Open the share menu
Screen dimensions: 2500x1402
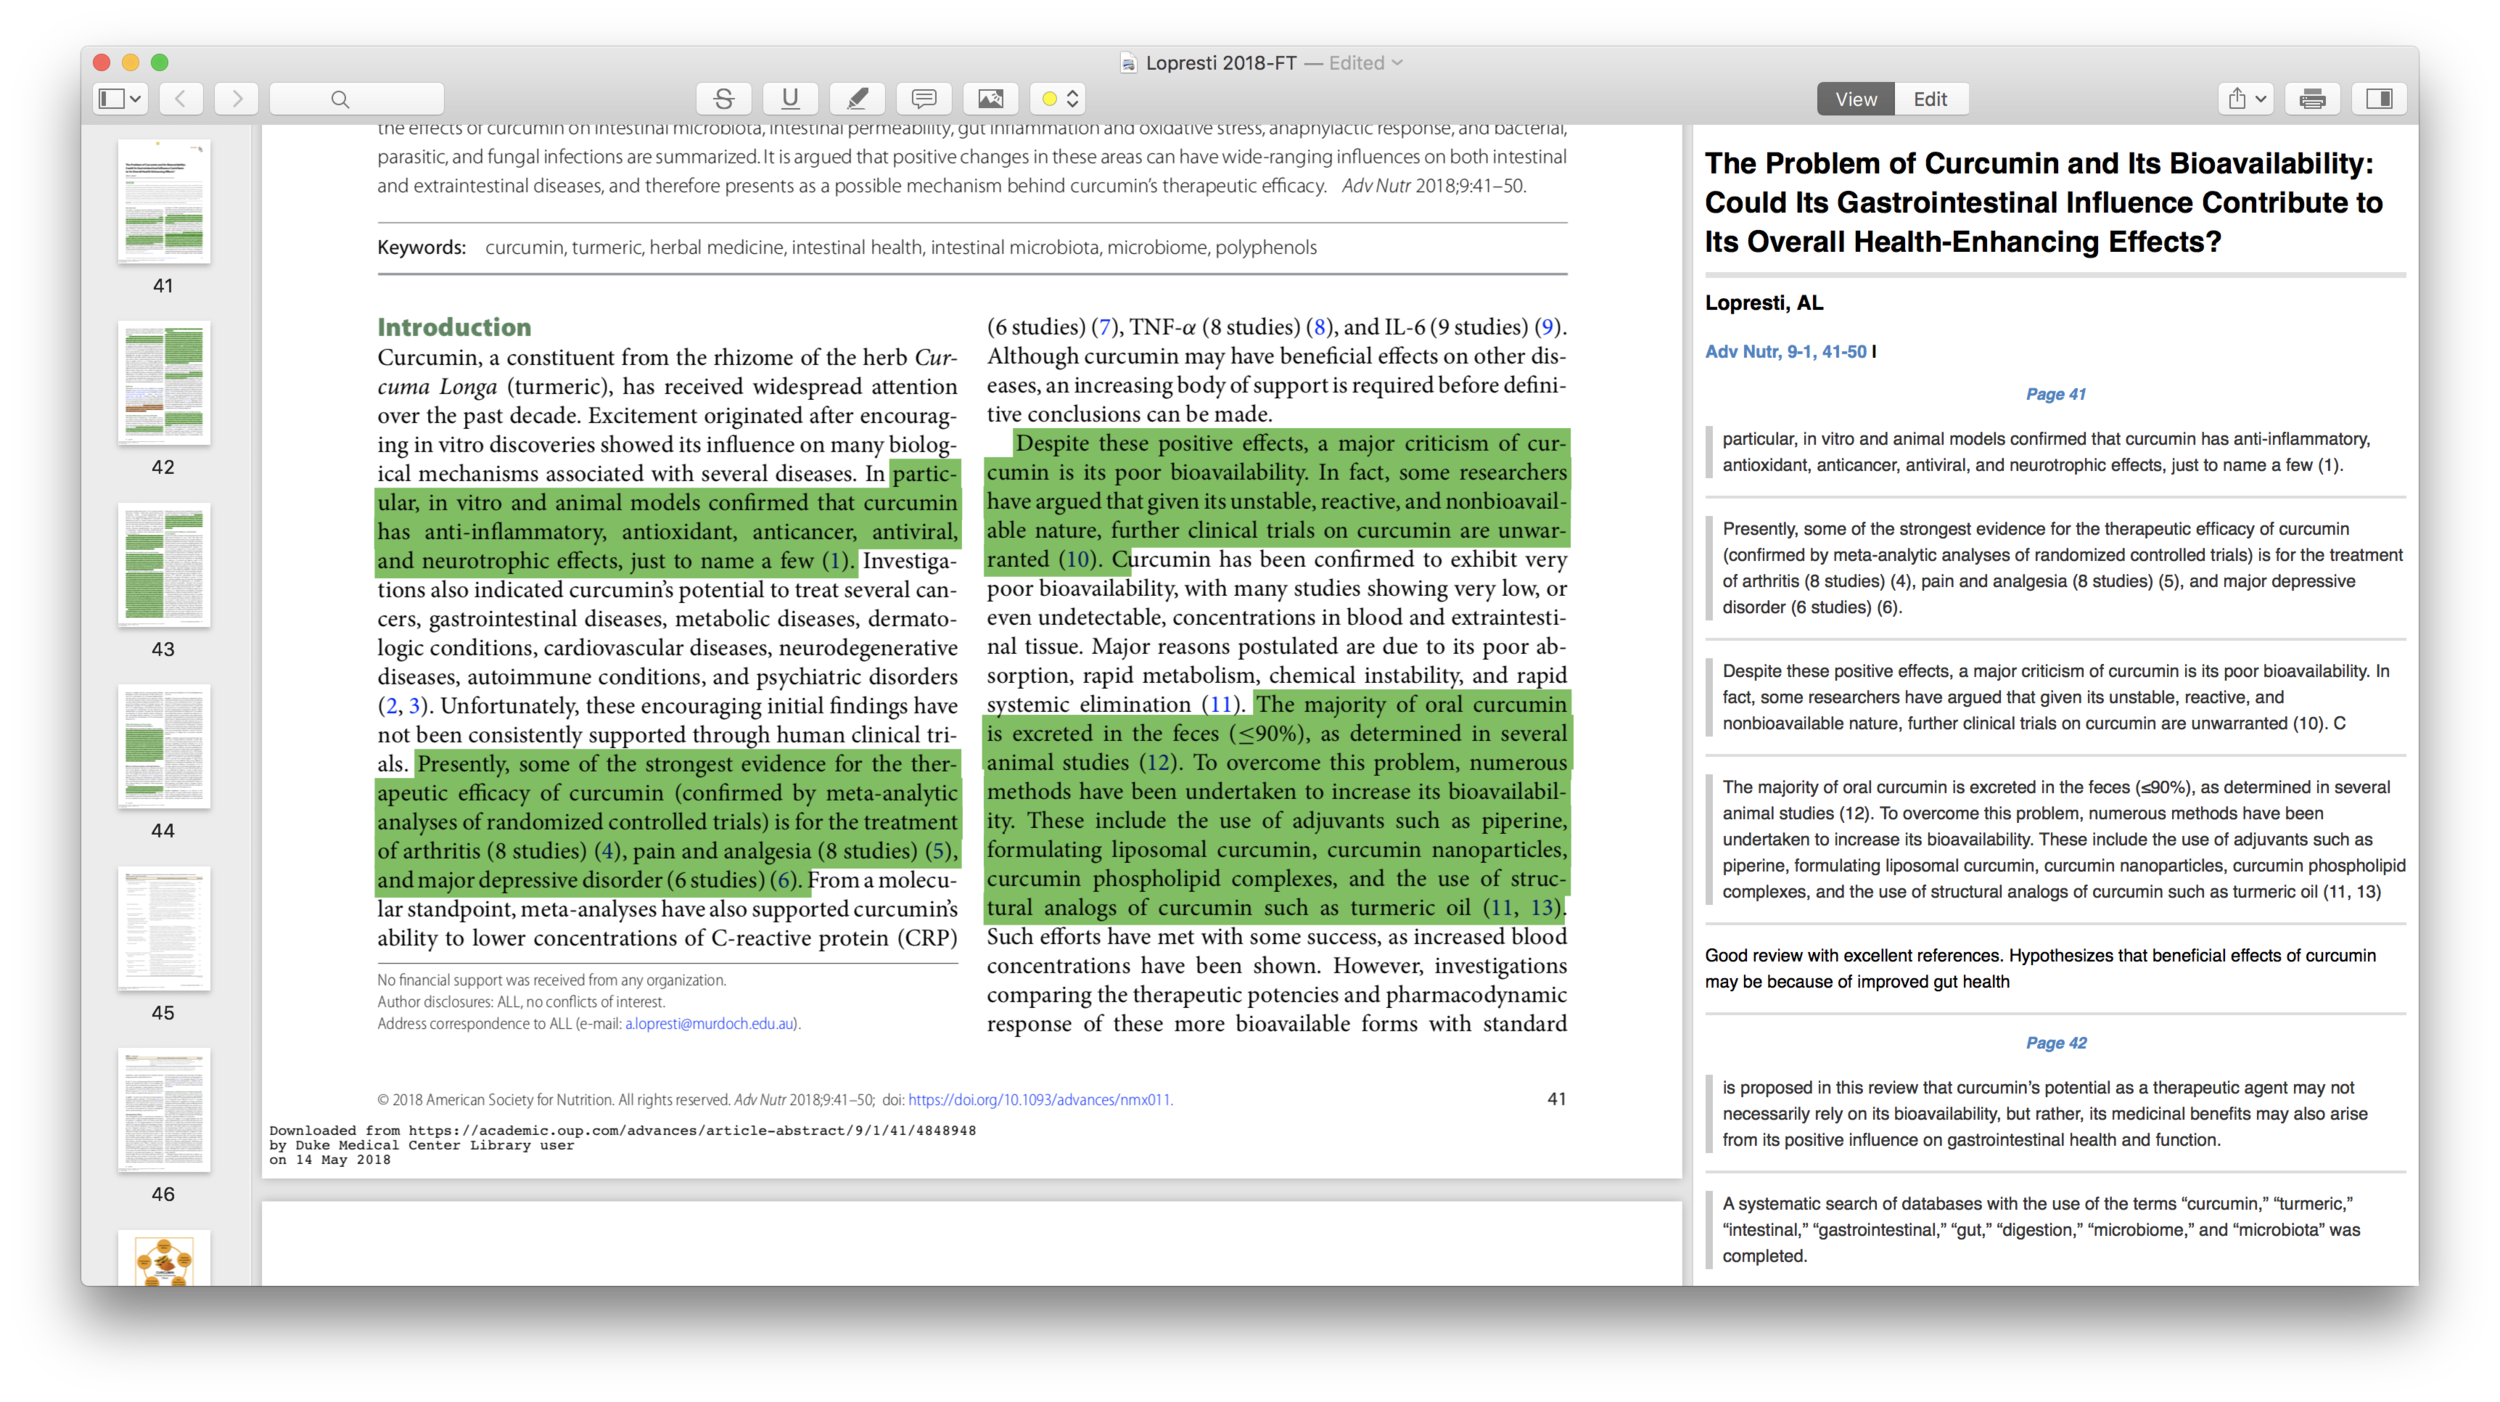(x=2246, y=99)
